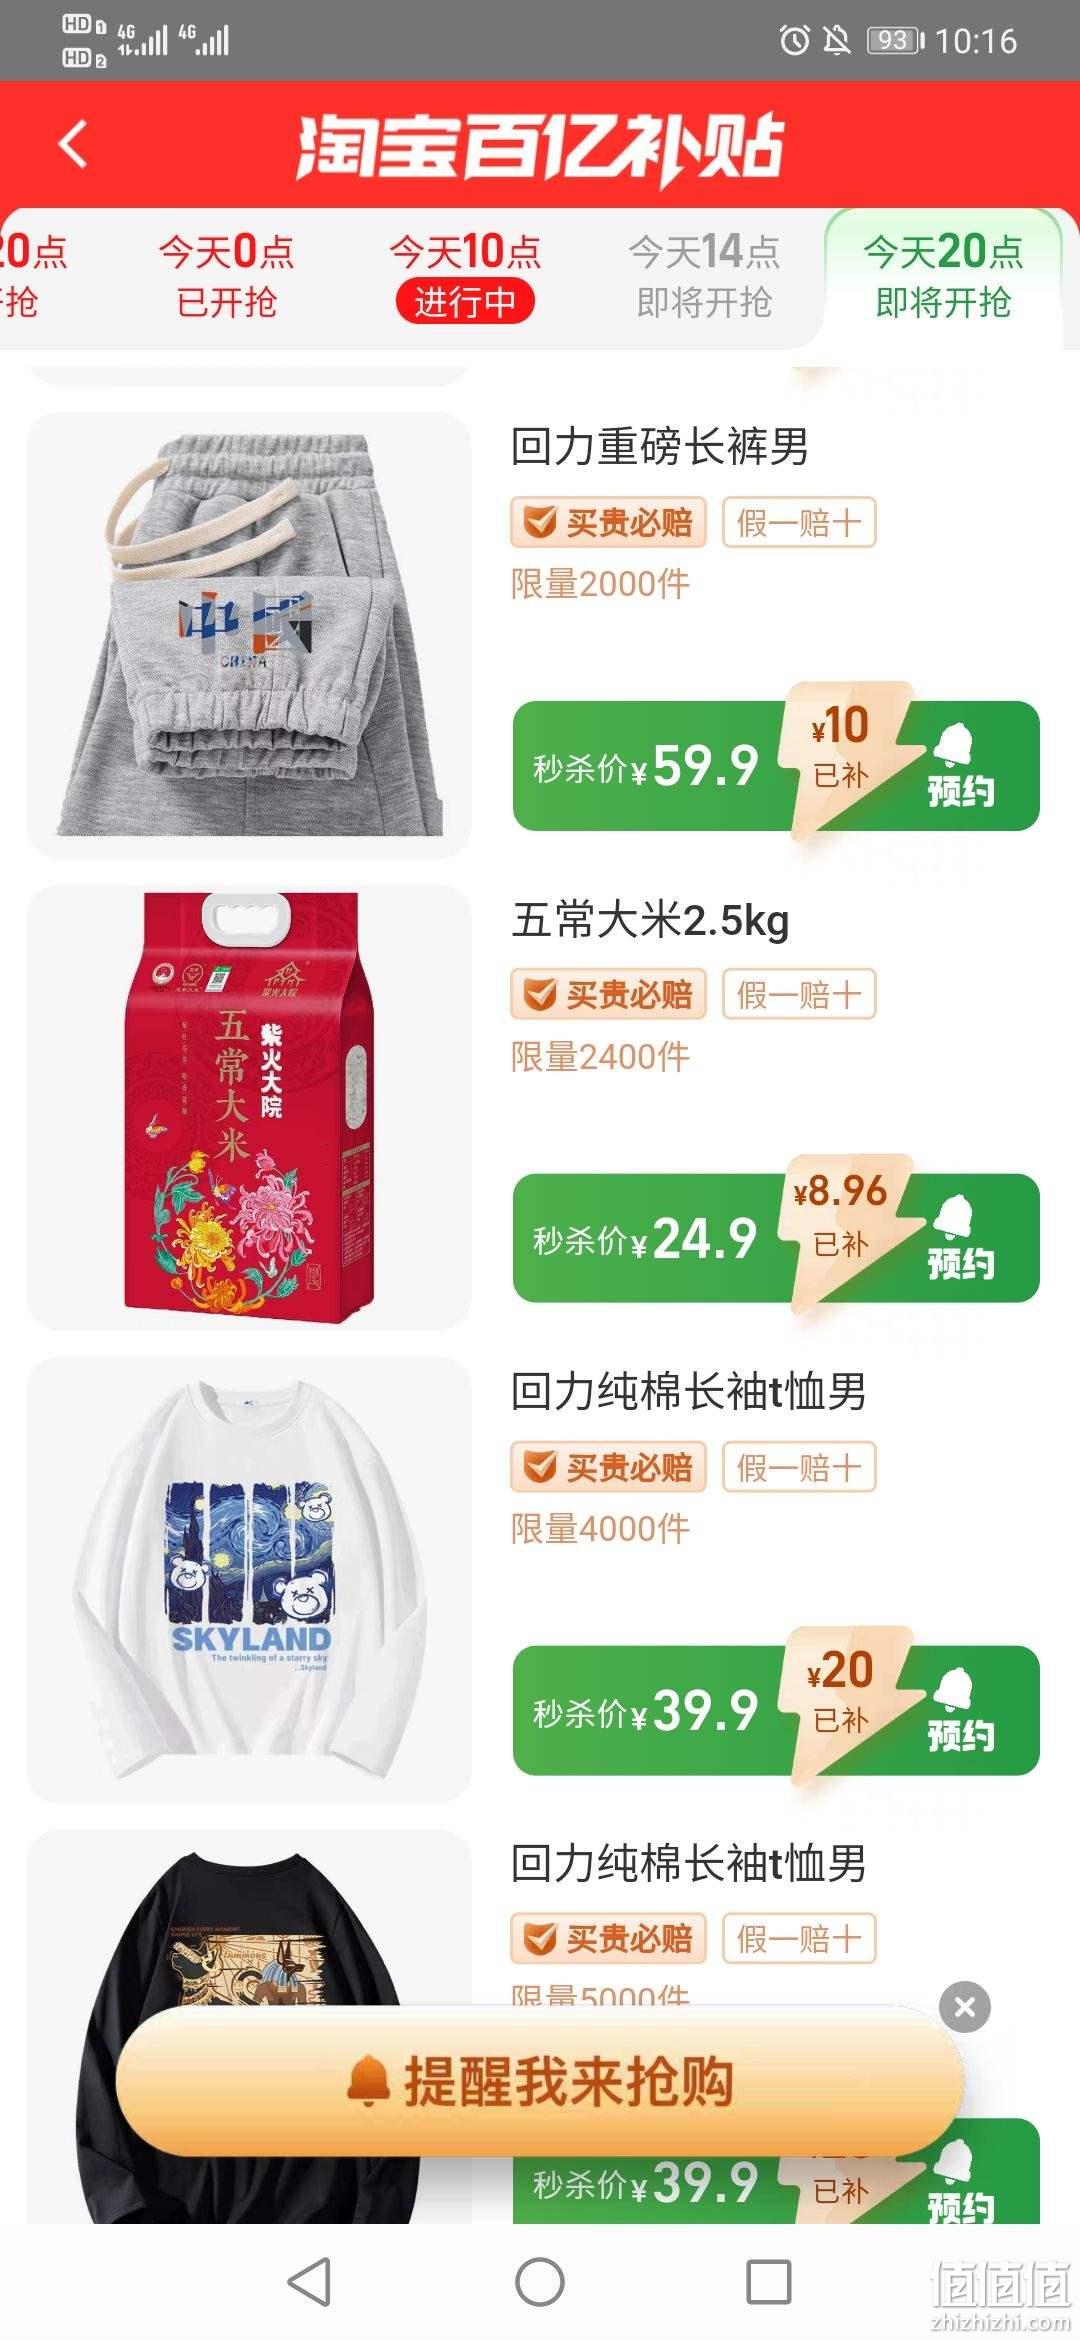This screenshot has height=2340, width=1080.
Task: Tap 提醒我来抢购 reminder button
Action: tap(540, 2082)
